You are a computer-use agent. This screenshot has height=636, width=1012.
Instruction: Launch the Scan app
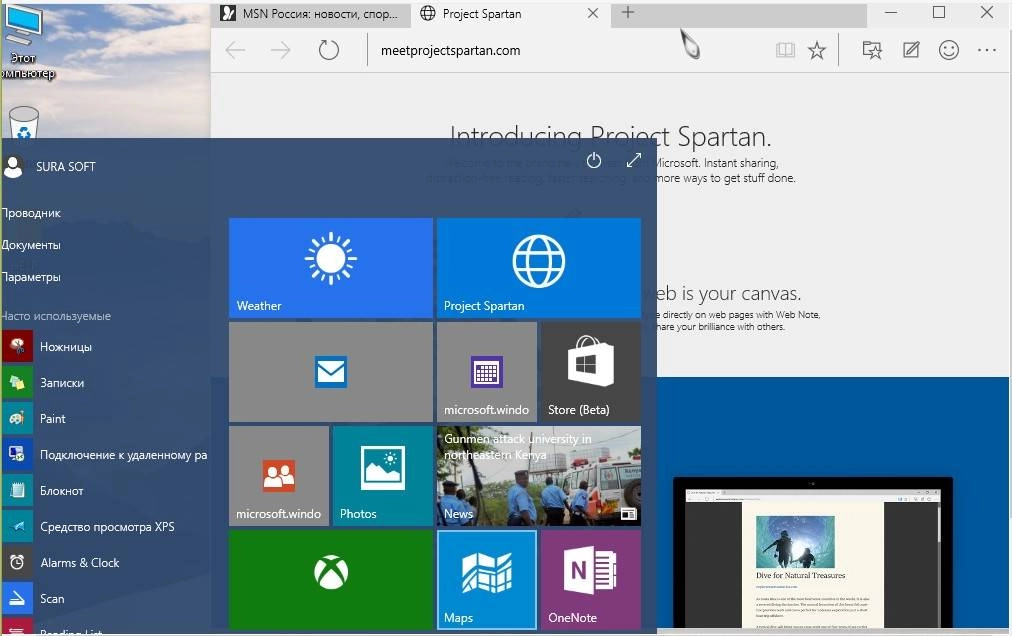106,599
